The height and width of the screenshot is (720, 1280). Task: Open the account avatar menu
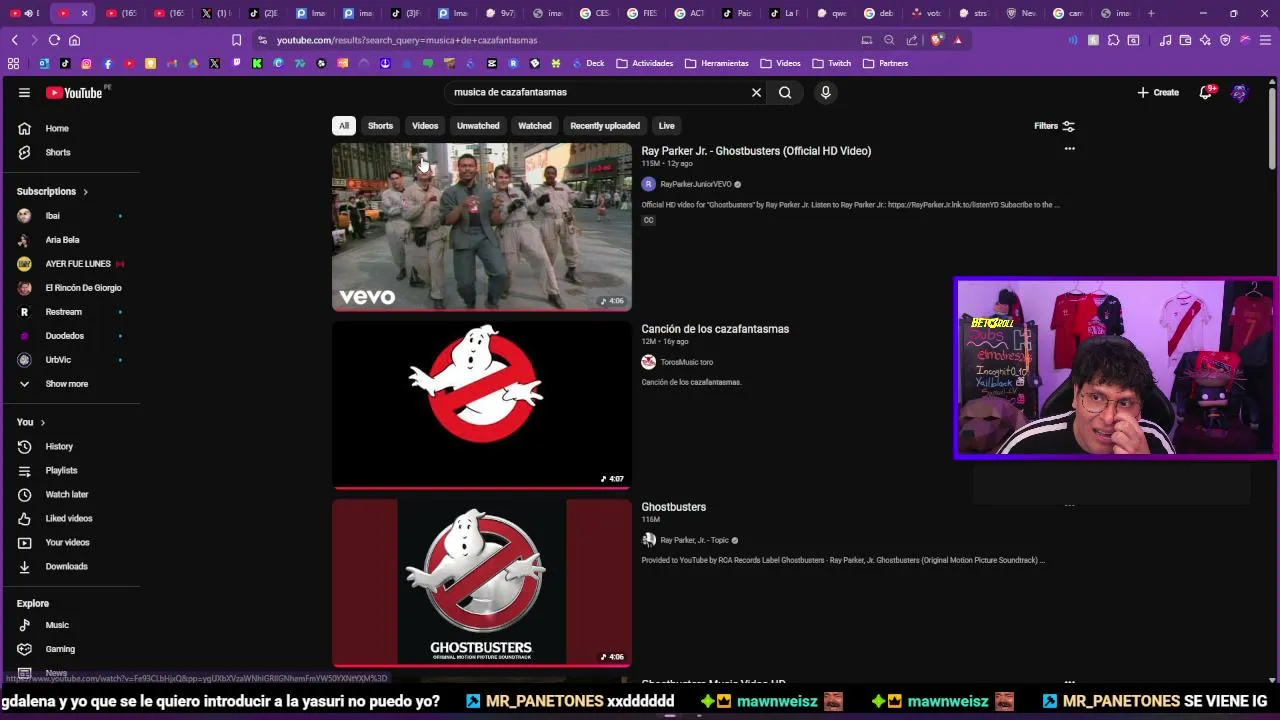pyautogui.click(x=1240, y=92)
